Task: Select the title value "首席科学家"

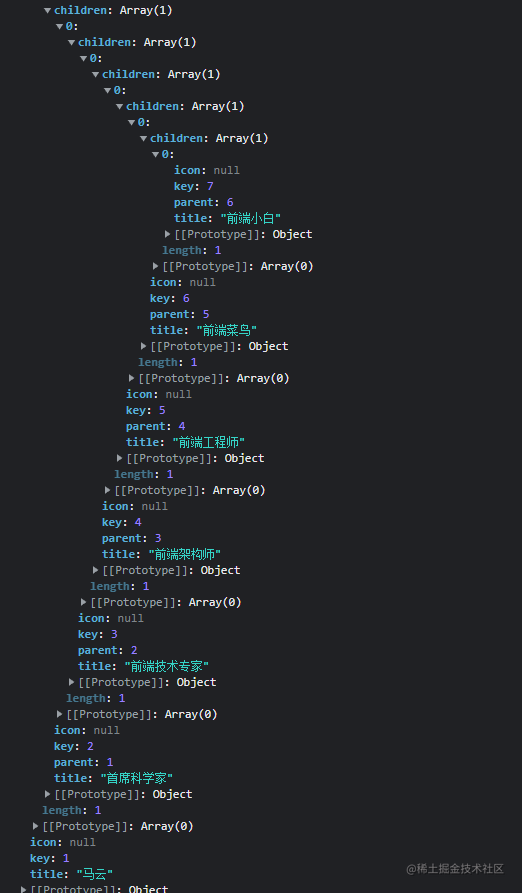Action: [137, 778]
